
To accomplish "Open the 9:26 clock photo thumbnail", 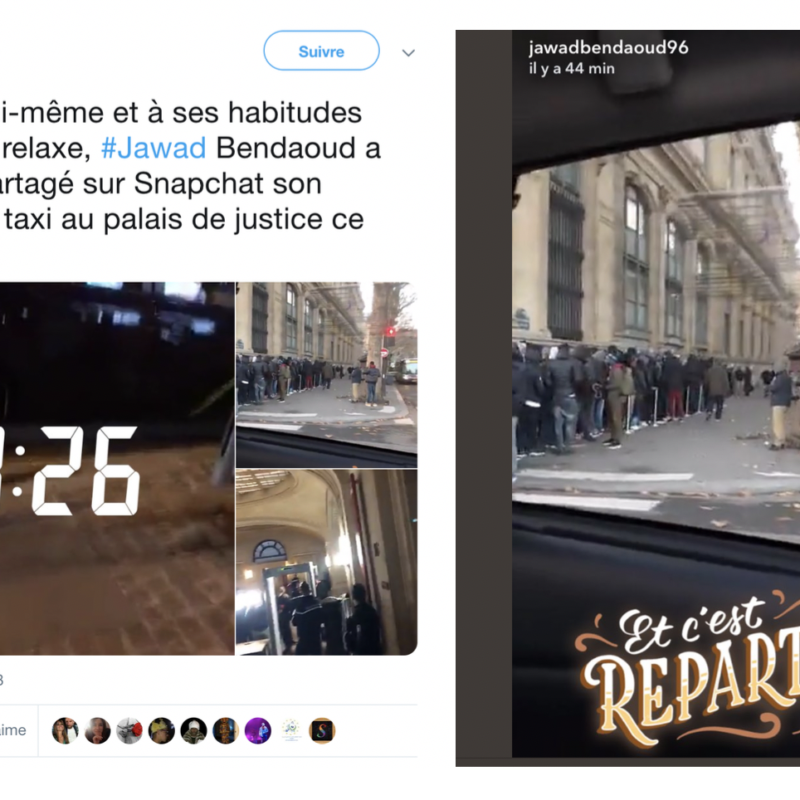I will pyautogui.click(x=117, y=468).
